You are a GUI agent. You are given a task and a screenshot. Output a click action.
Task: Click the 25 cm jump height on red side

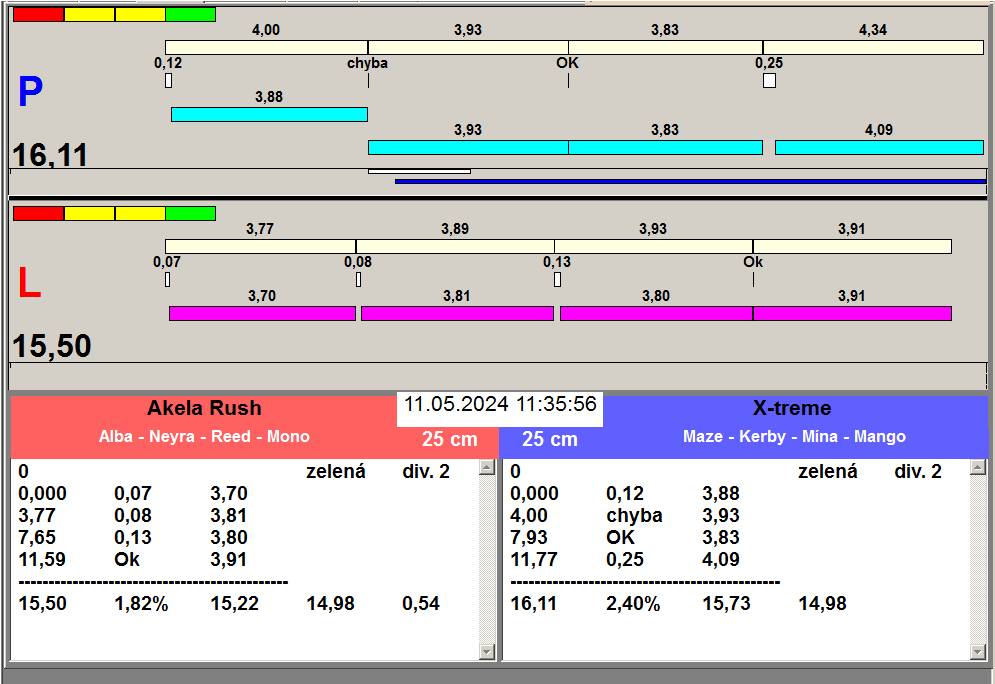(450, 439)
